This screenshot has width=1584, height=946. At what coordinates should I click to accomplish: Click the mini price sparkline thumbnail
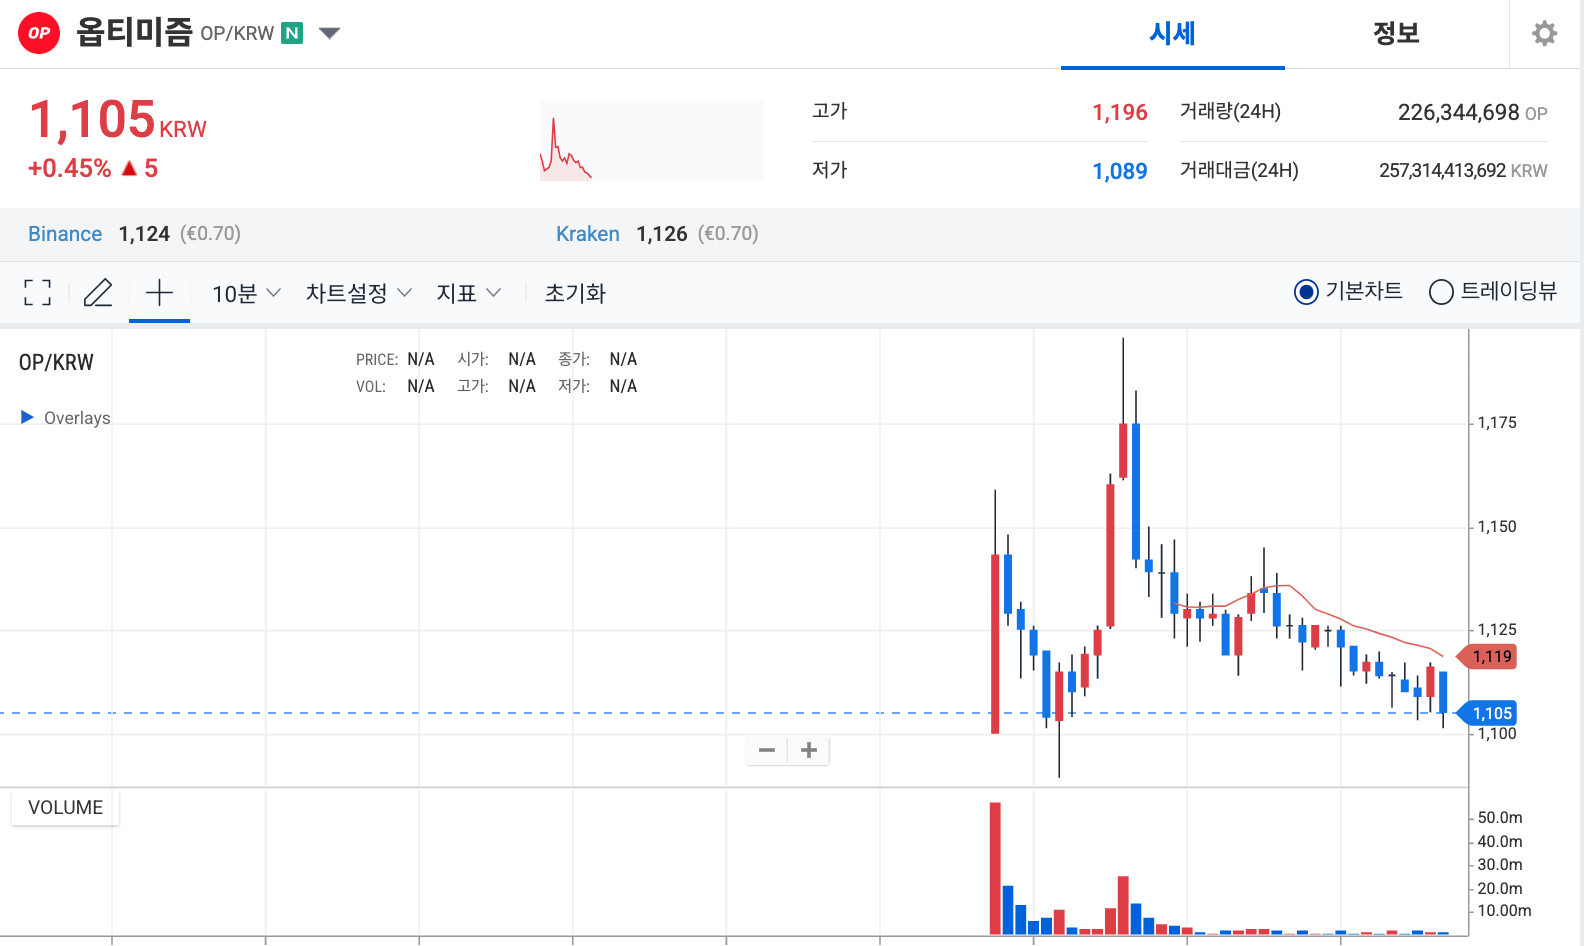[651, 141]
